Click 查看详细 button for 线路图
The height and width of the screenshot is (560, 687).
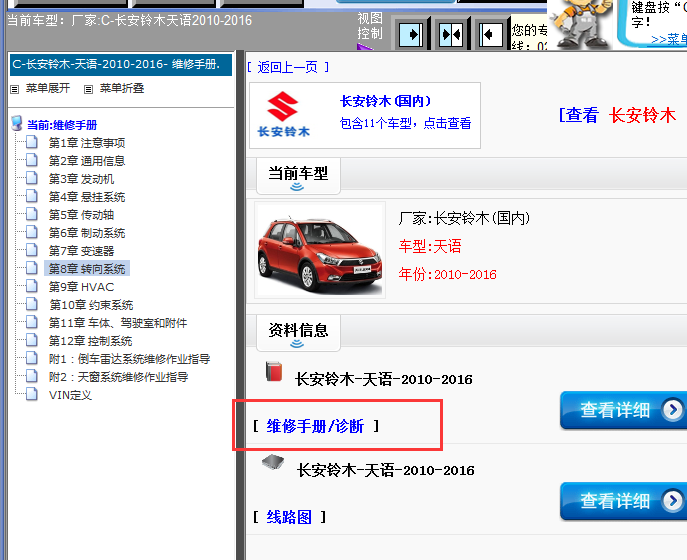click(623, 501)
